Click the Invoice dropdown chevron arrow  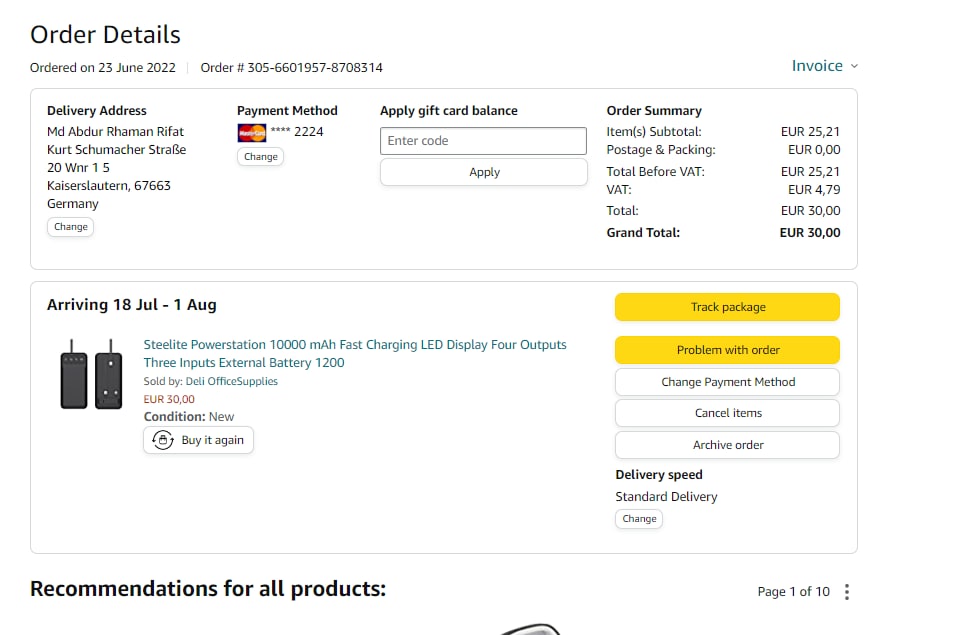coord(854,67)
